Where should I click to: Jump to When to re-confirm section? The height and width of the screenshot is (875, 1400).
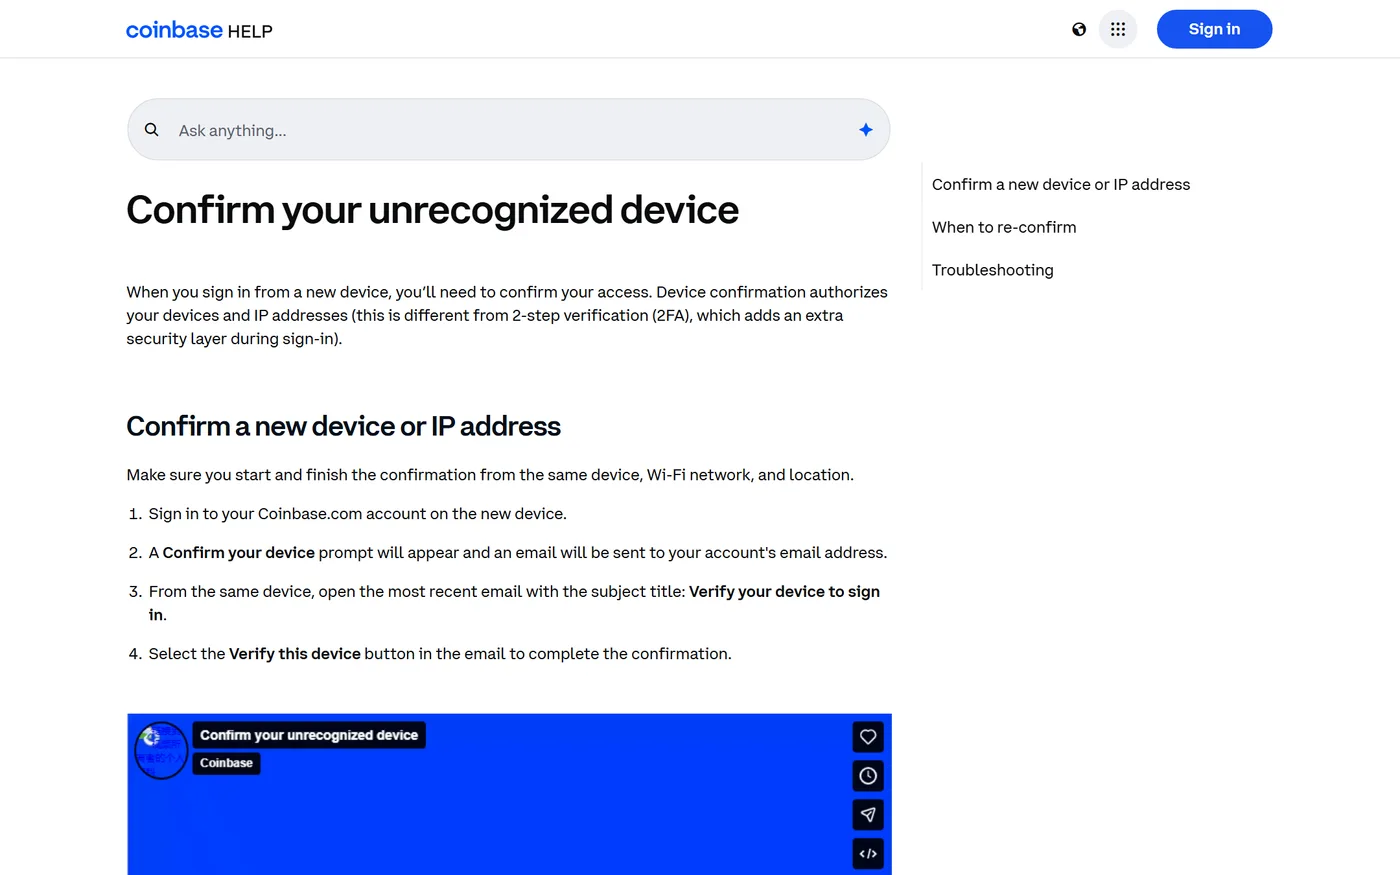tap(1004, 227)
